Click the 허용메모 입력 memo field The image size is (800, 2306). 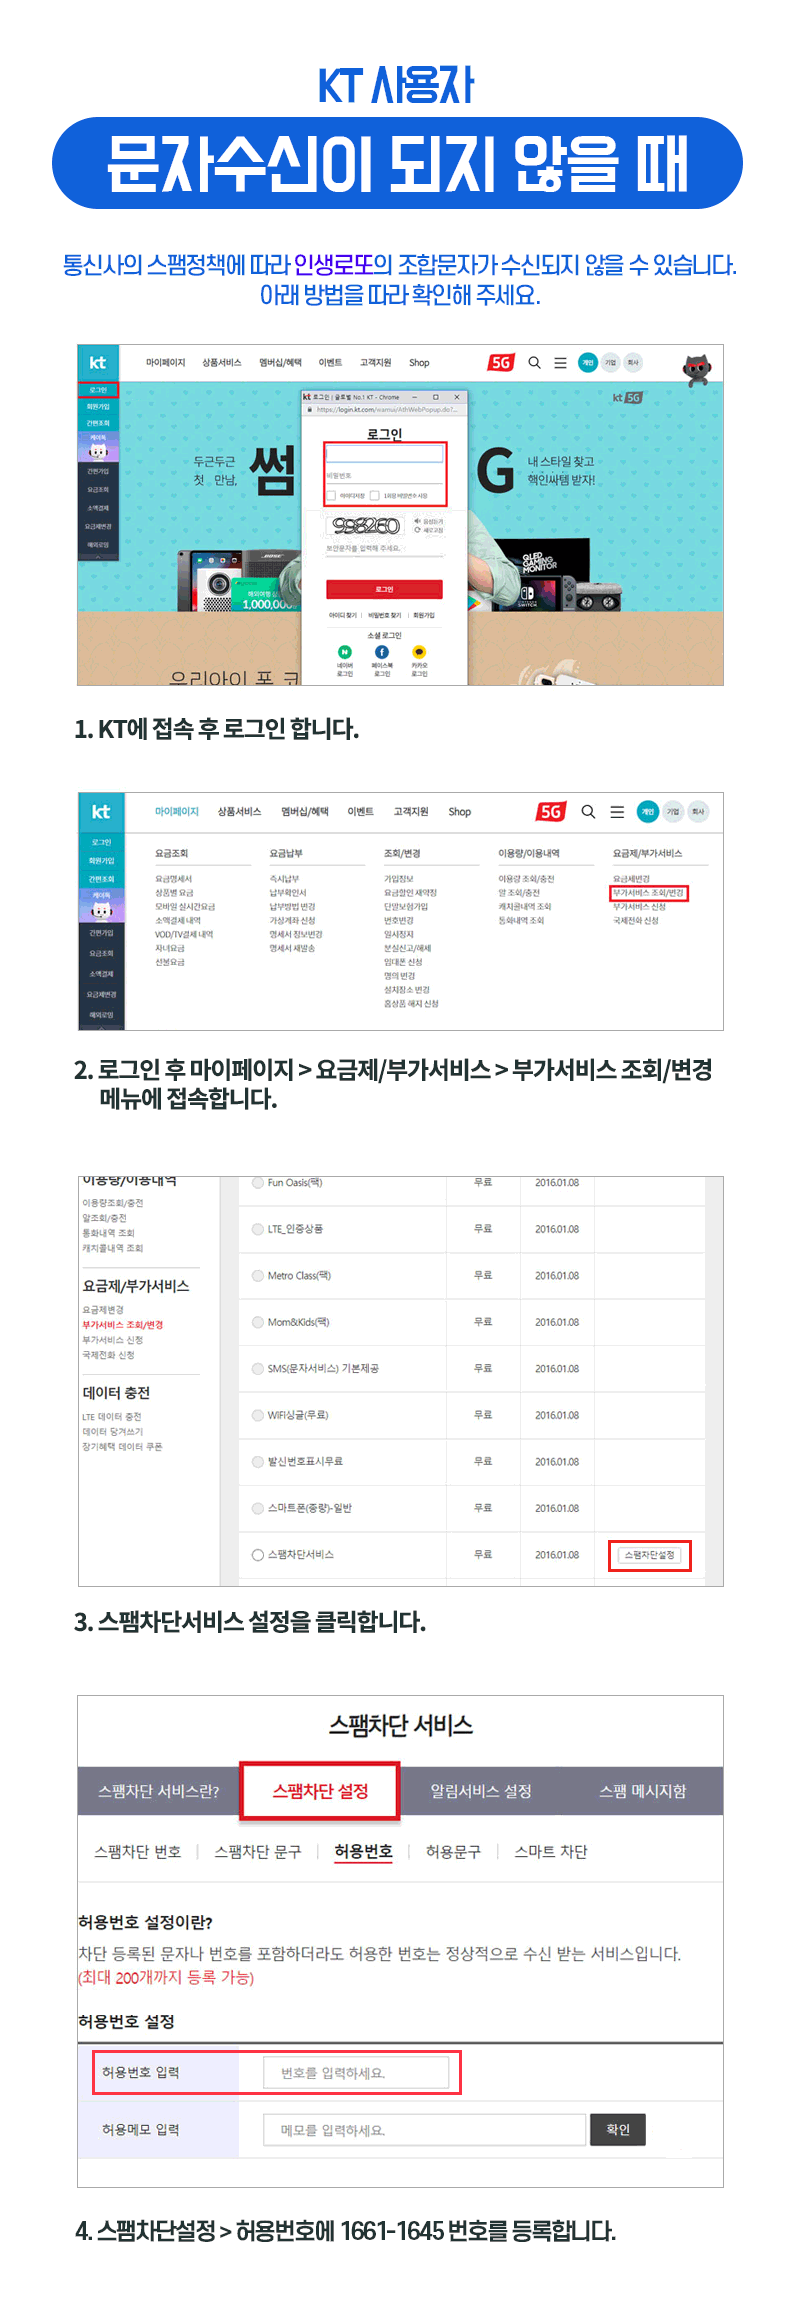point(425,2130)
